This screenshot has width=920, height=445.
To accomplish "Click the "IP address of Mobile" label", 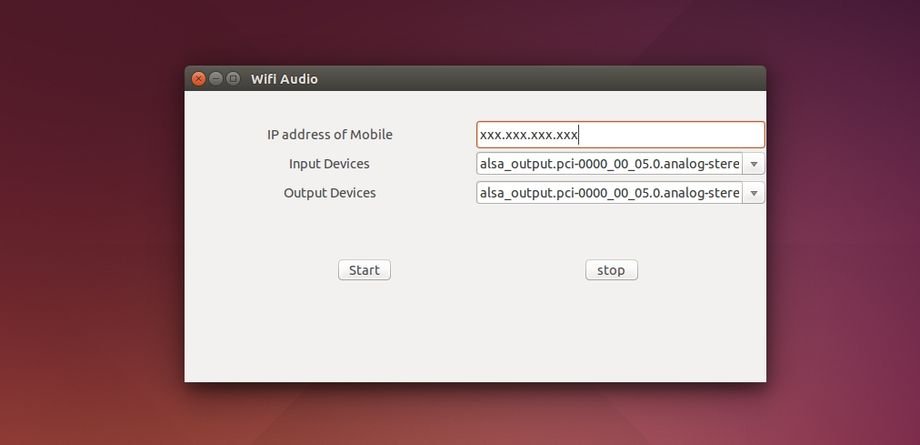I will [x=329, y=135].
